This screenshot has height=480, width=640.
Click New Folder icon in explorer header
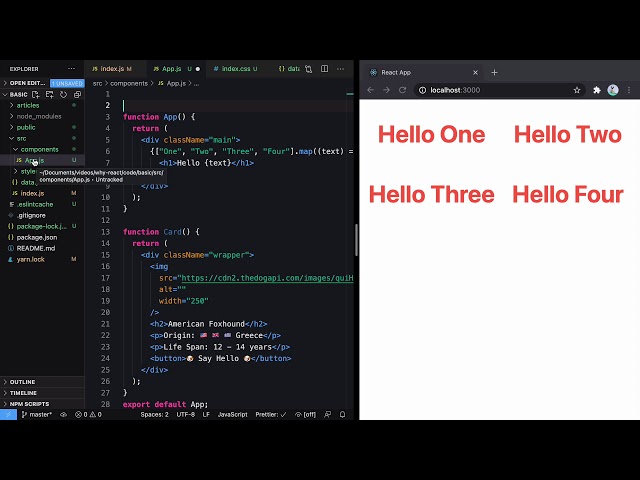(49, 94)
